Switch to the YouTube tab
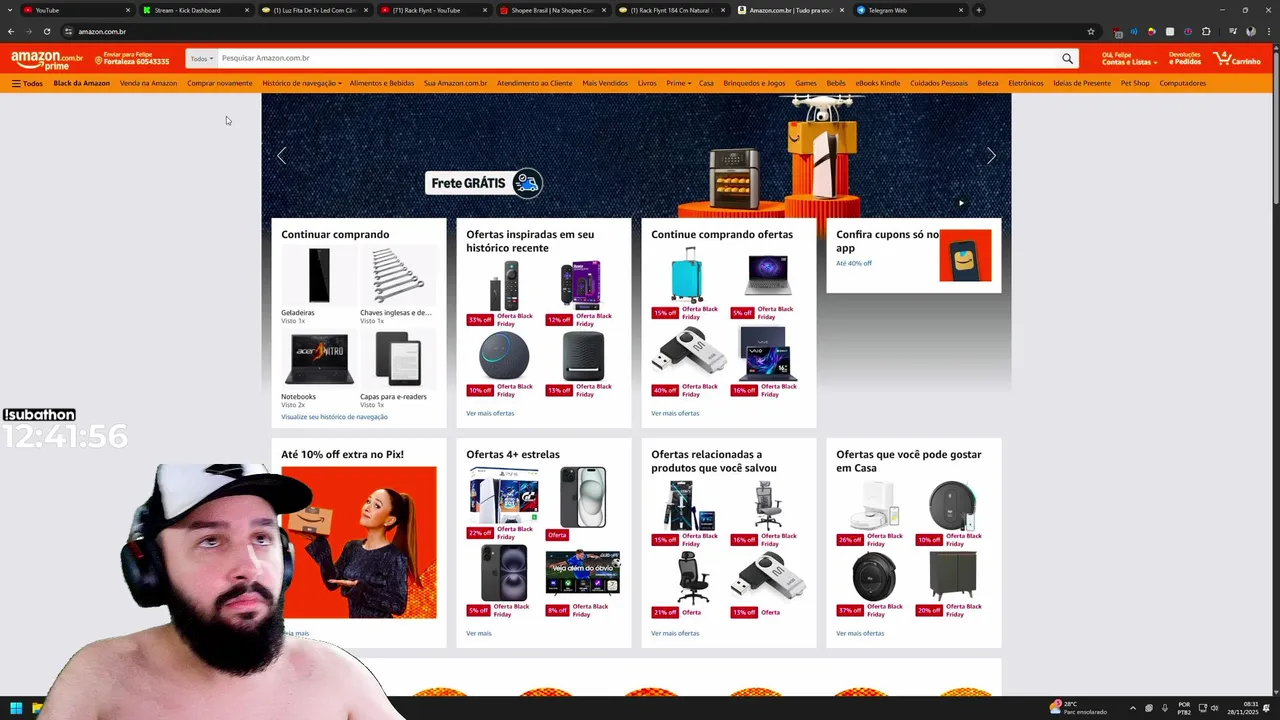The height and width of the screenshot is (720, 1280). [75, 10]
